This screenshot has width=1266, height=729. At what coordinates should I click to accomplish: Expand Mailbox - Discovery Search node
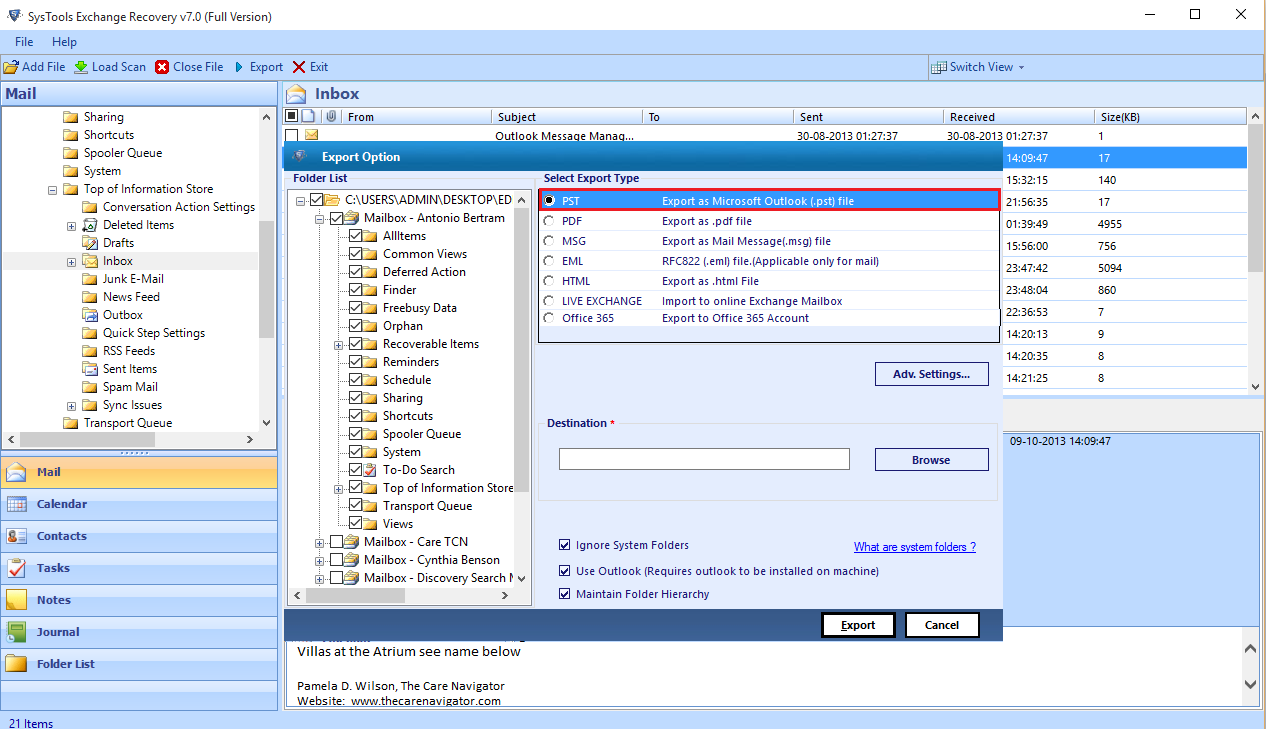point(320,578)
